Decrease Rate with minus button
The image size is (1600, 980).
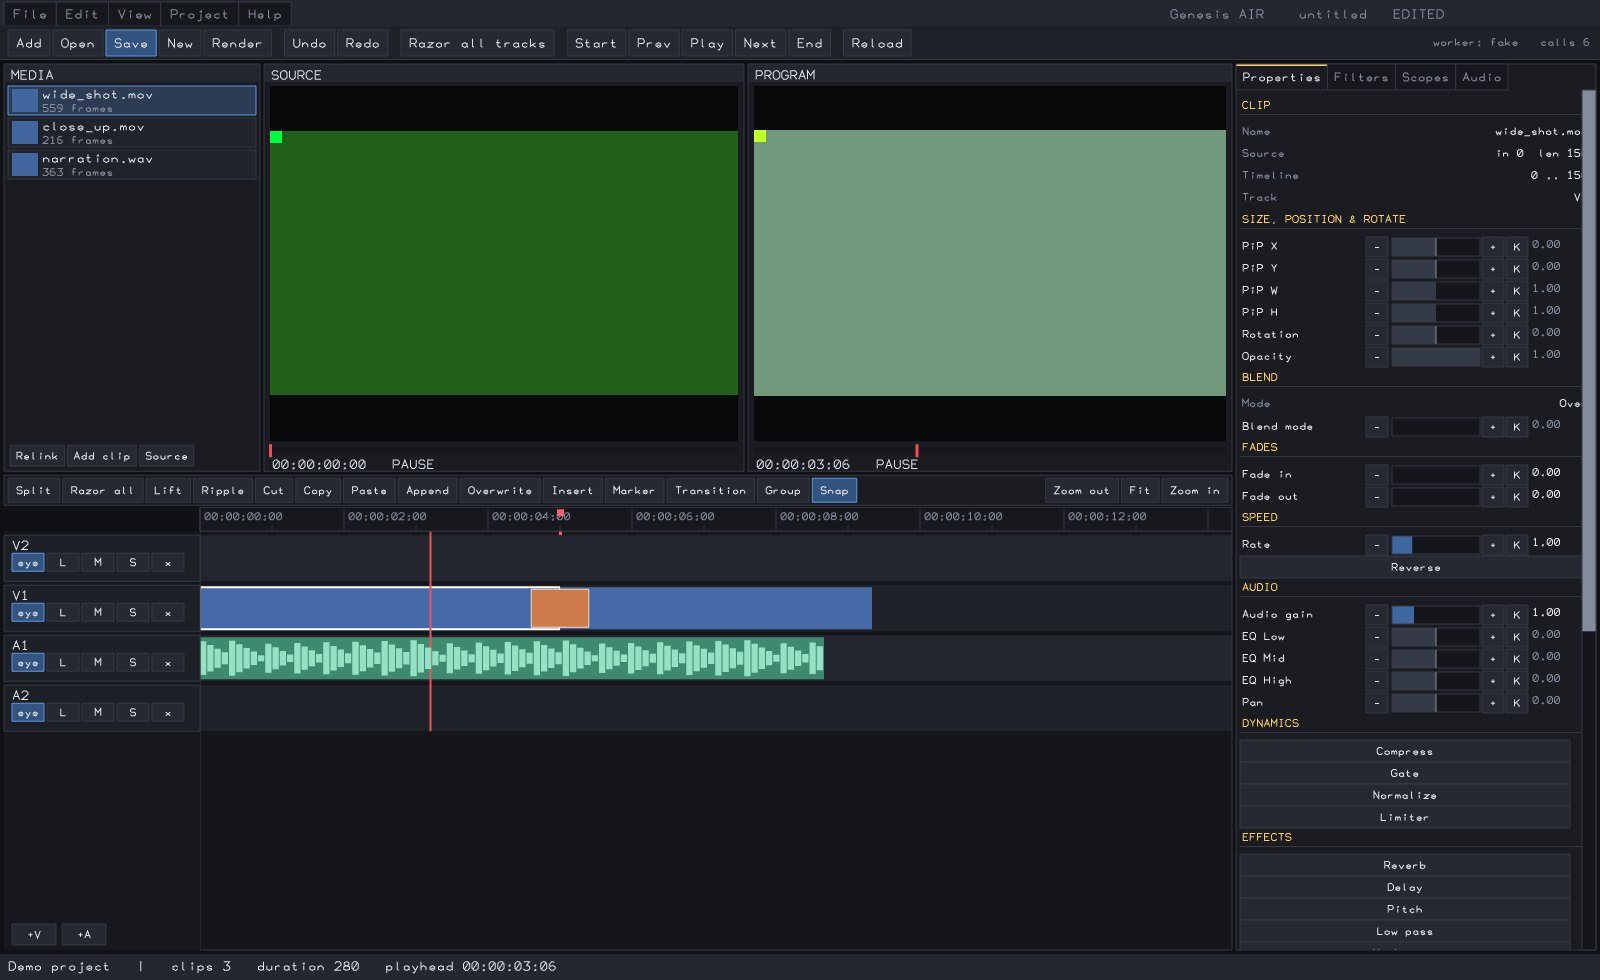[x=1377, y=545]
